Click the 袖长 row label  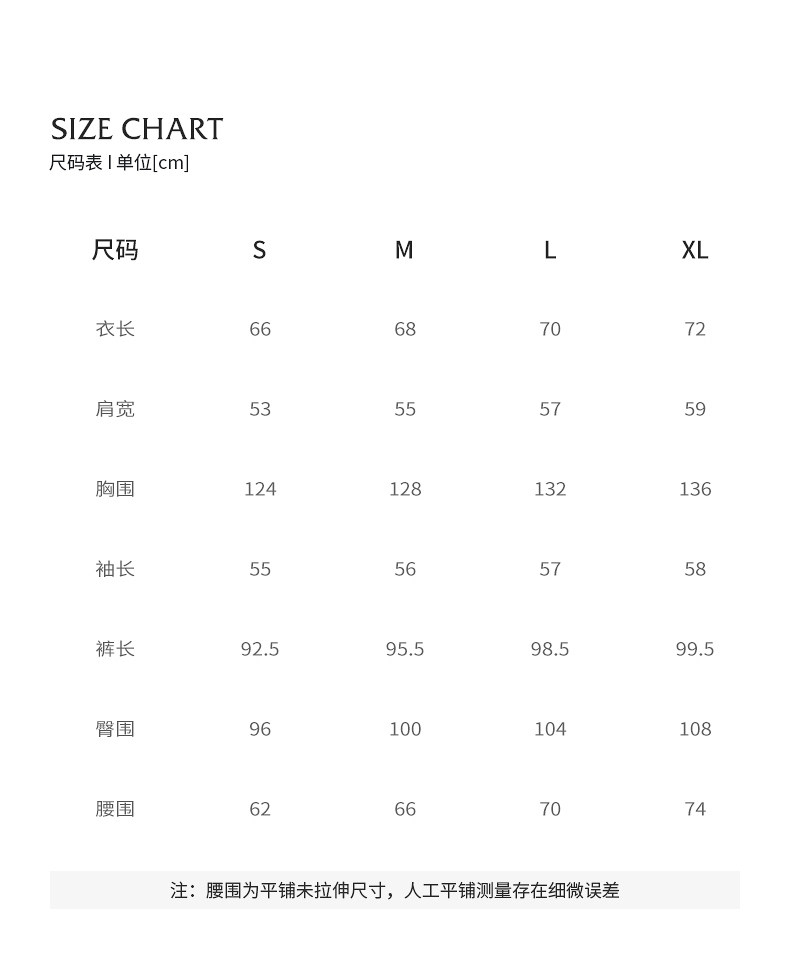pyautogui.click(x=115, y=569)
